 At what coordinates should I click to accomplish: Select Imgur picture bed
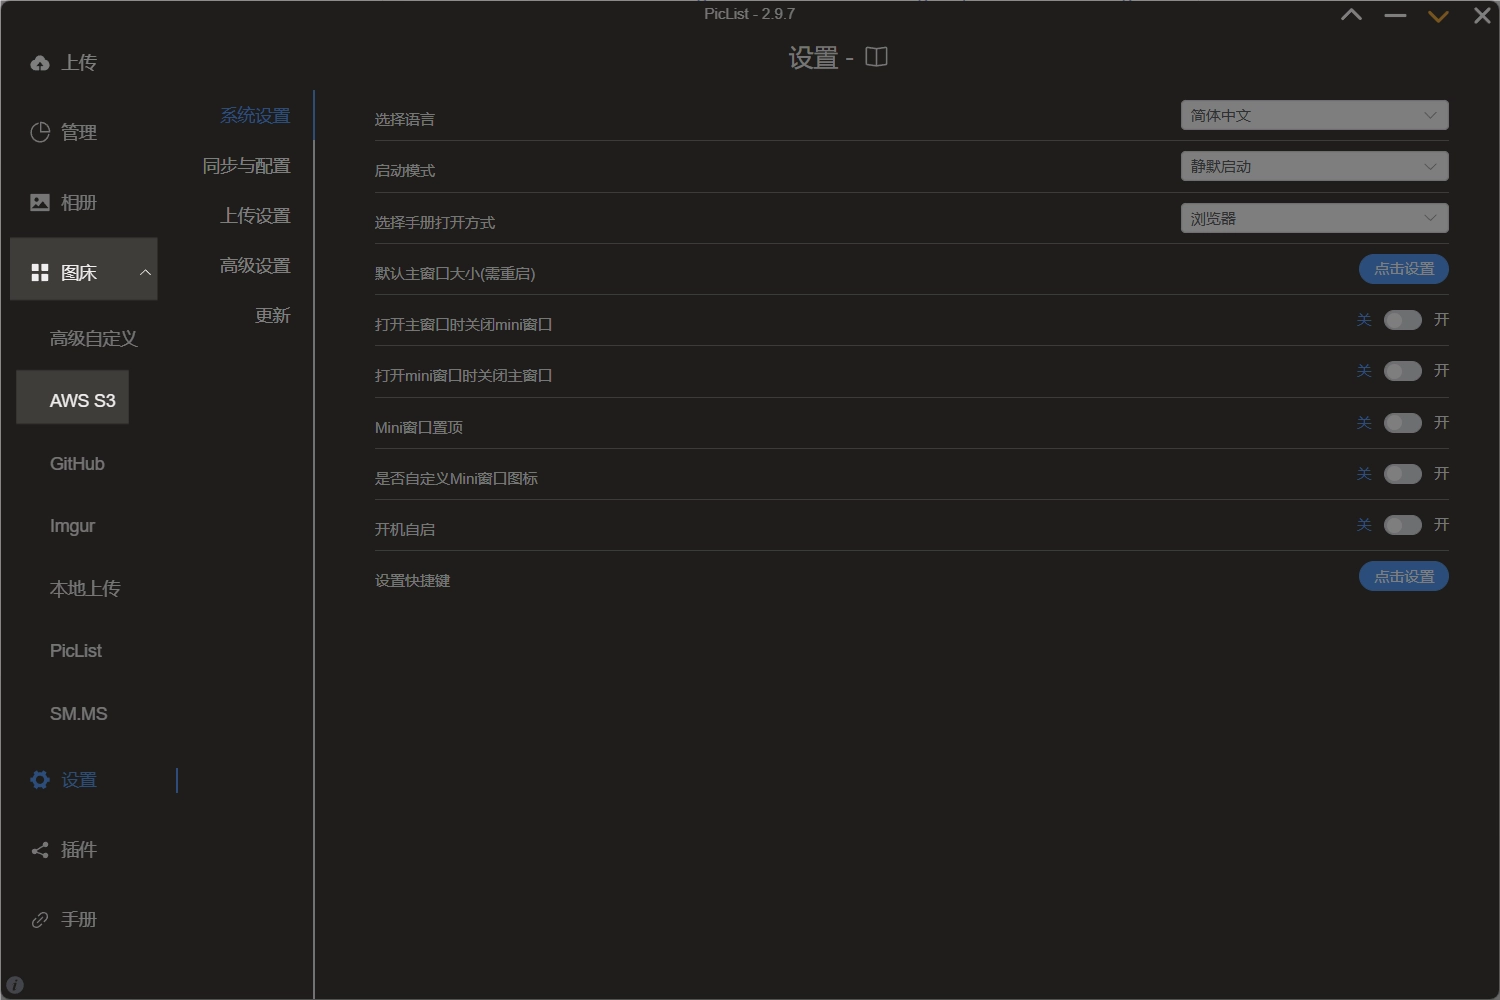72,526
